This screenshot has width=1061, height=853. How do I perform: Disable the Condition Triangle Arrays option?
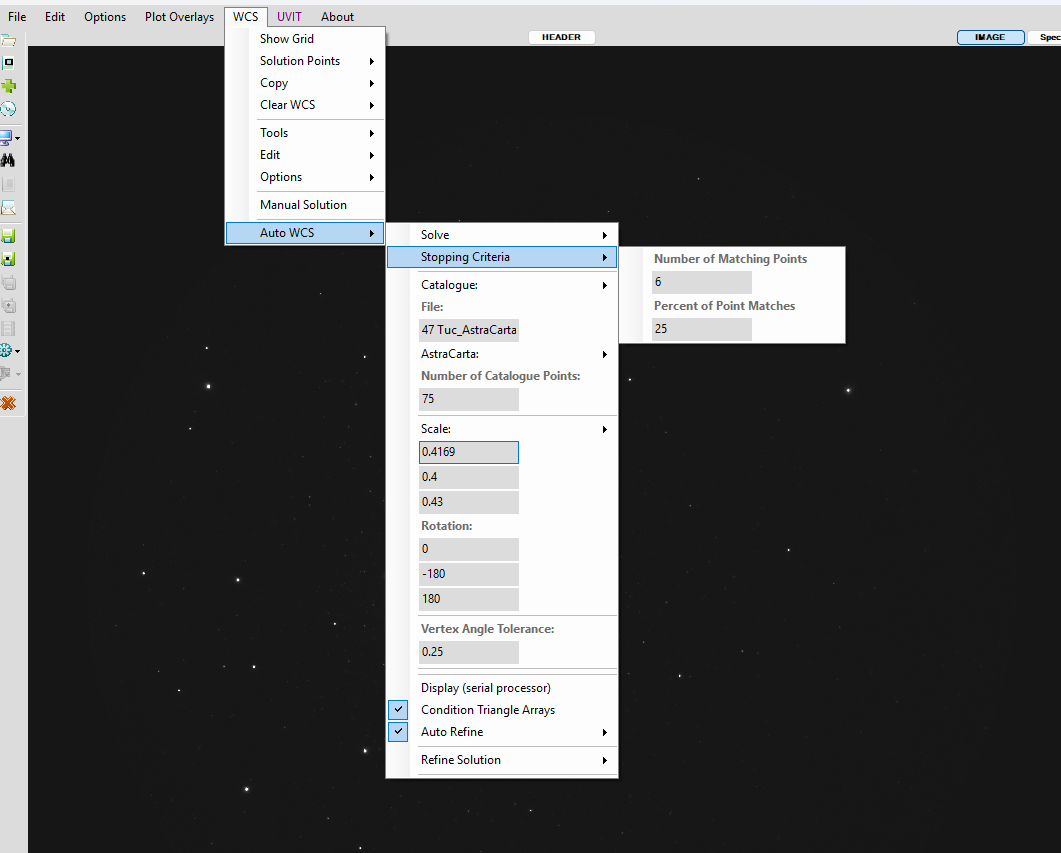(487, 710)
